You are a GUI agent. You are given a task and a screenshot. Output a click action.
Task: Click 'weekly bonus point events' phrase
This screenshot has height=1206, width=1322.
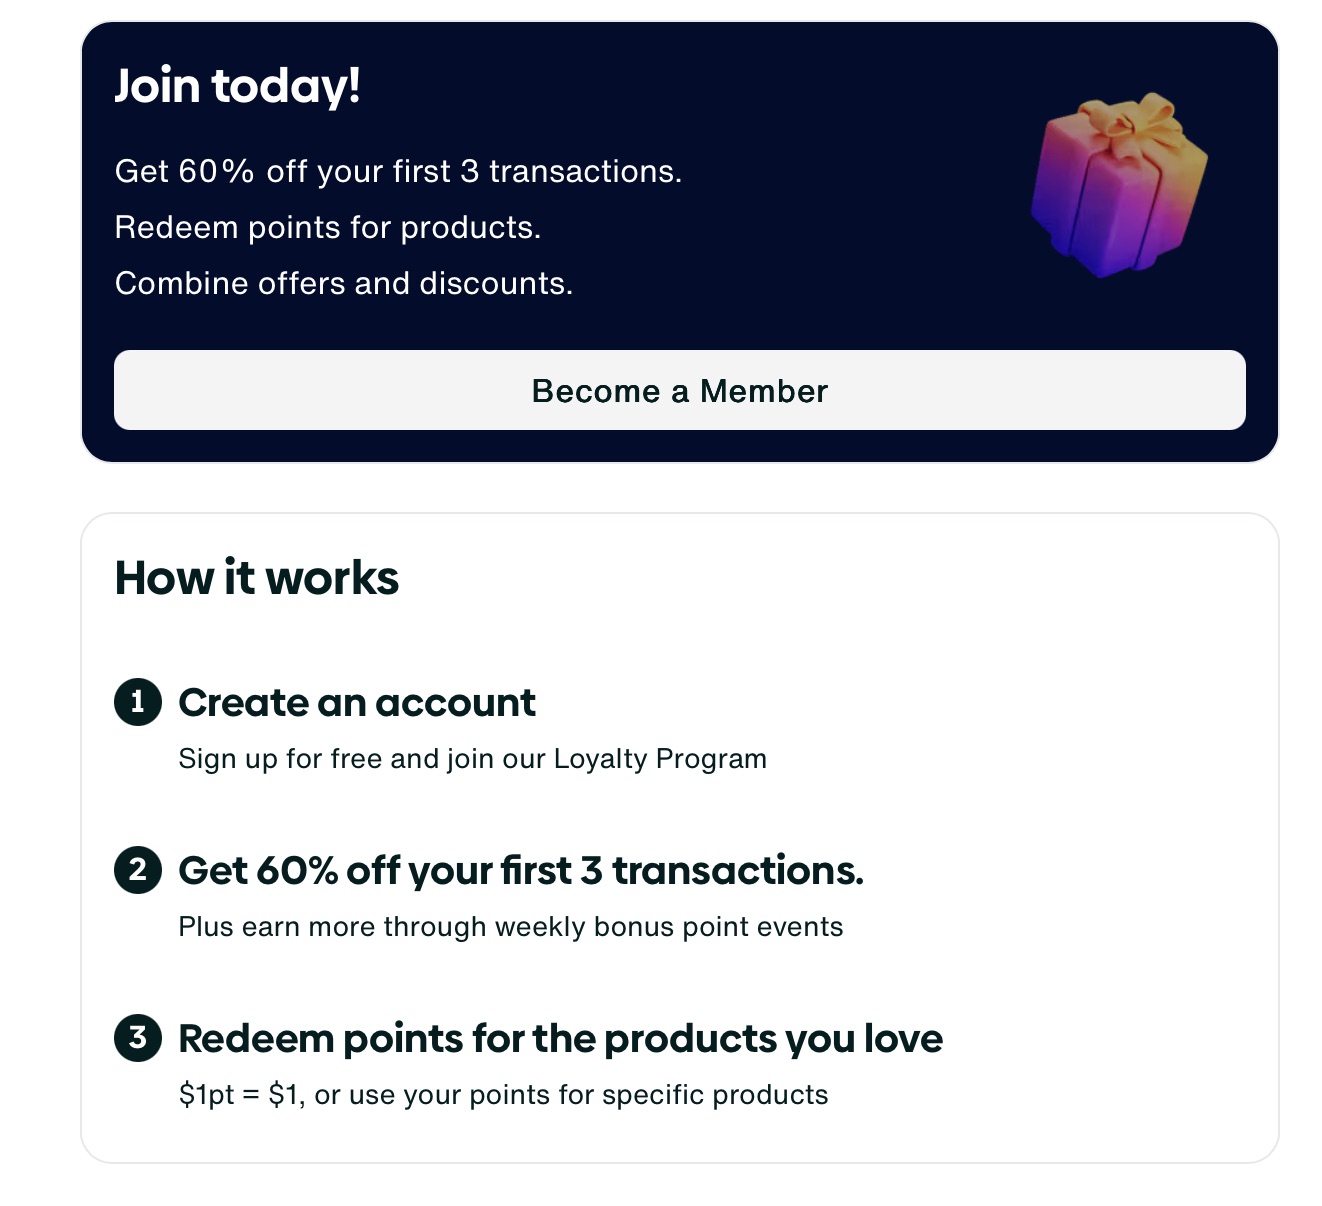[669, 927]
